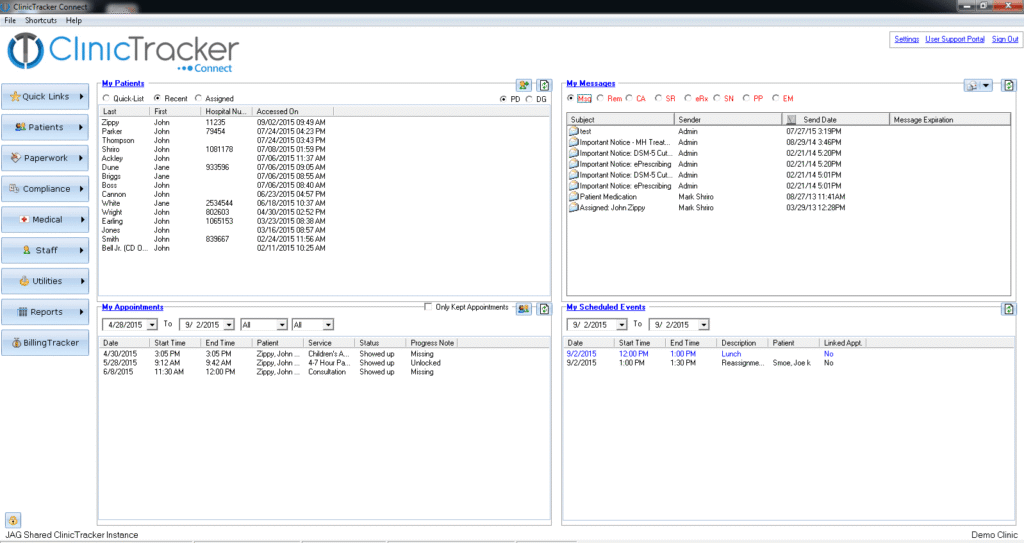Open the second All filter dropdown in appointments
This screenshot has width=1024, height=543.
[328, 325]
